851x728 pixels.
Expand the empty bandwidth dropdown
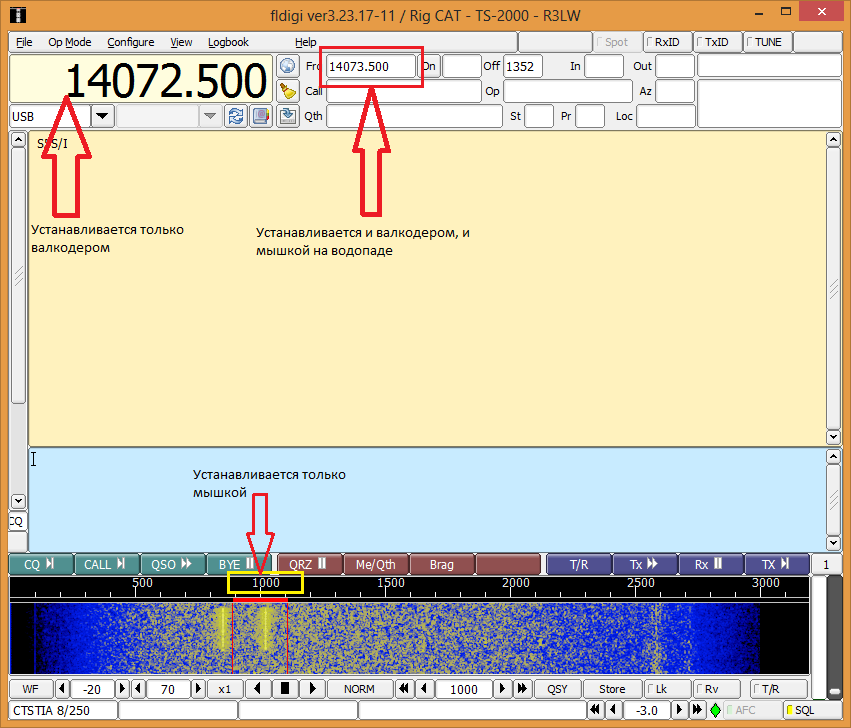tap(210, 116)
